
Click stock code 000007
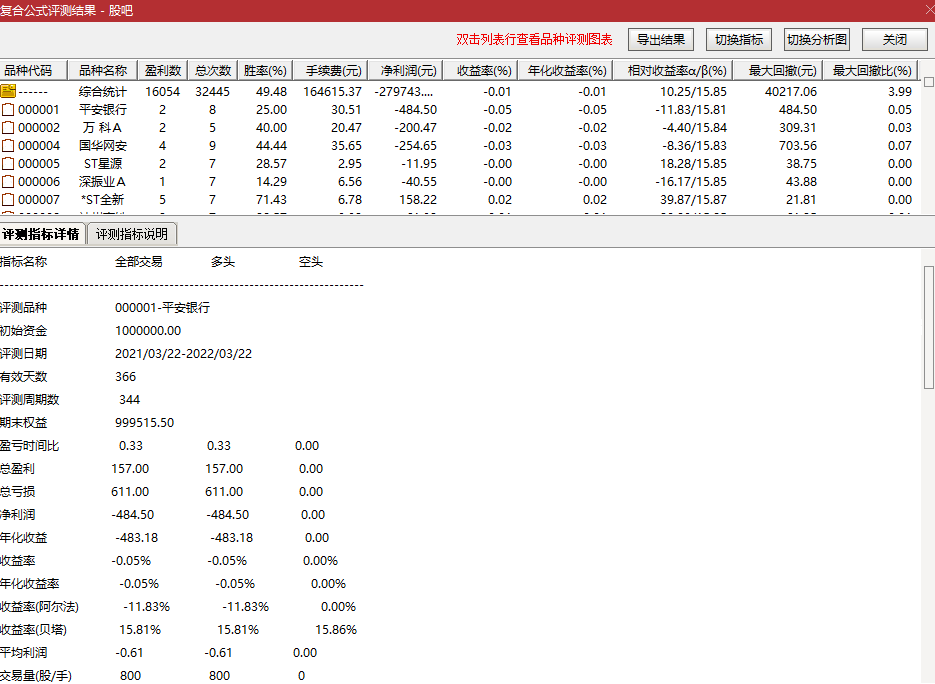coord(39,200)
